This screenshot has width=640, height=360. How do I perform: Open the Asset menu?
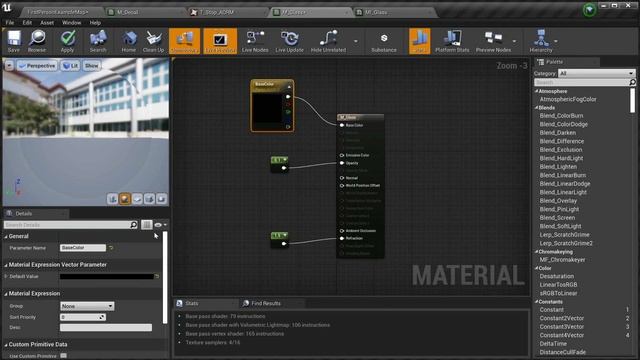(x=47, y=23)
